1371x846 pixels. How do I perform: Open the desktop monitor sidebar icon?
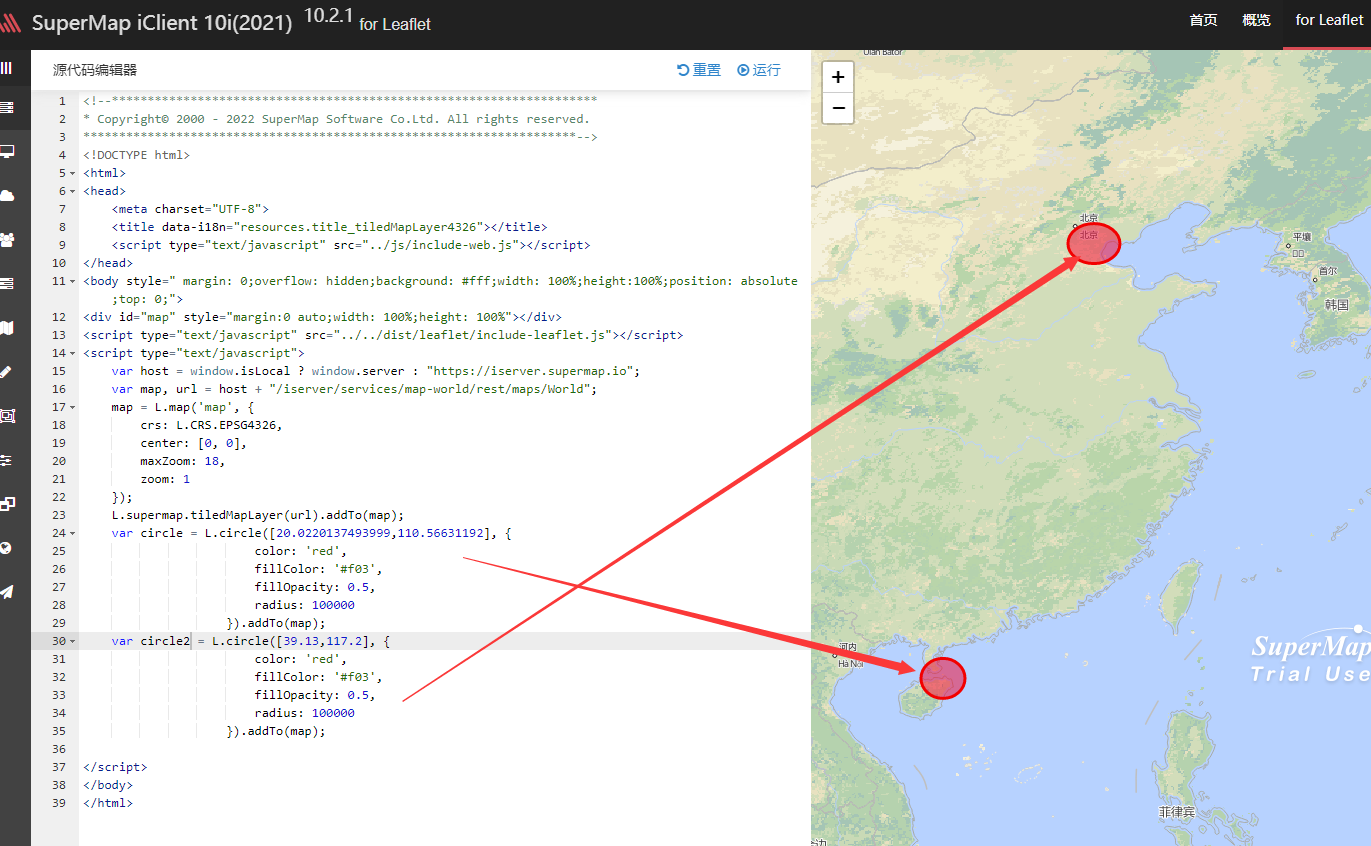tap(7, 151)
